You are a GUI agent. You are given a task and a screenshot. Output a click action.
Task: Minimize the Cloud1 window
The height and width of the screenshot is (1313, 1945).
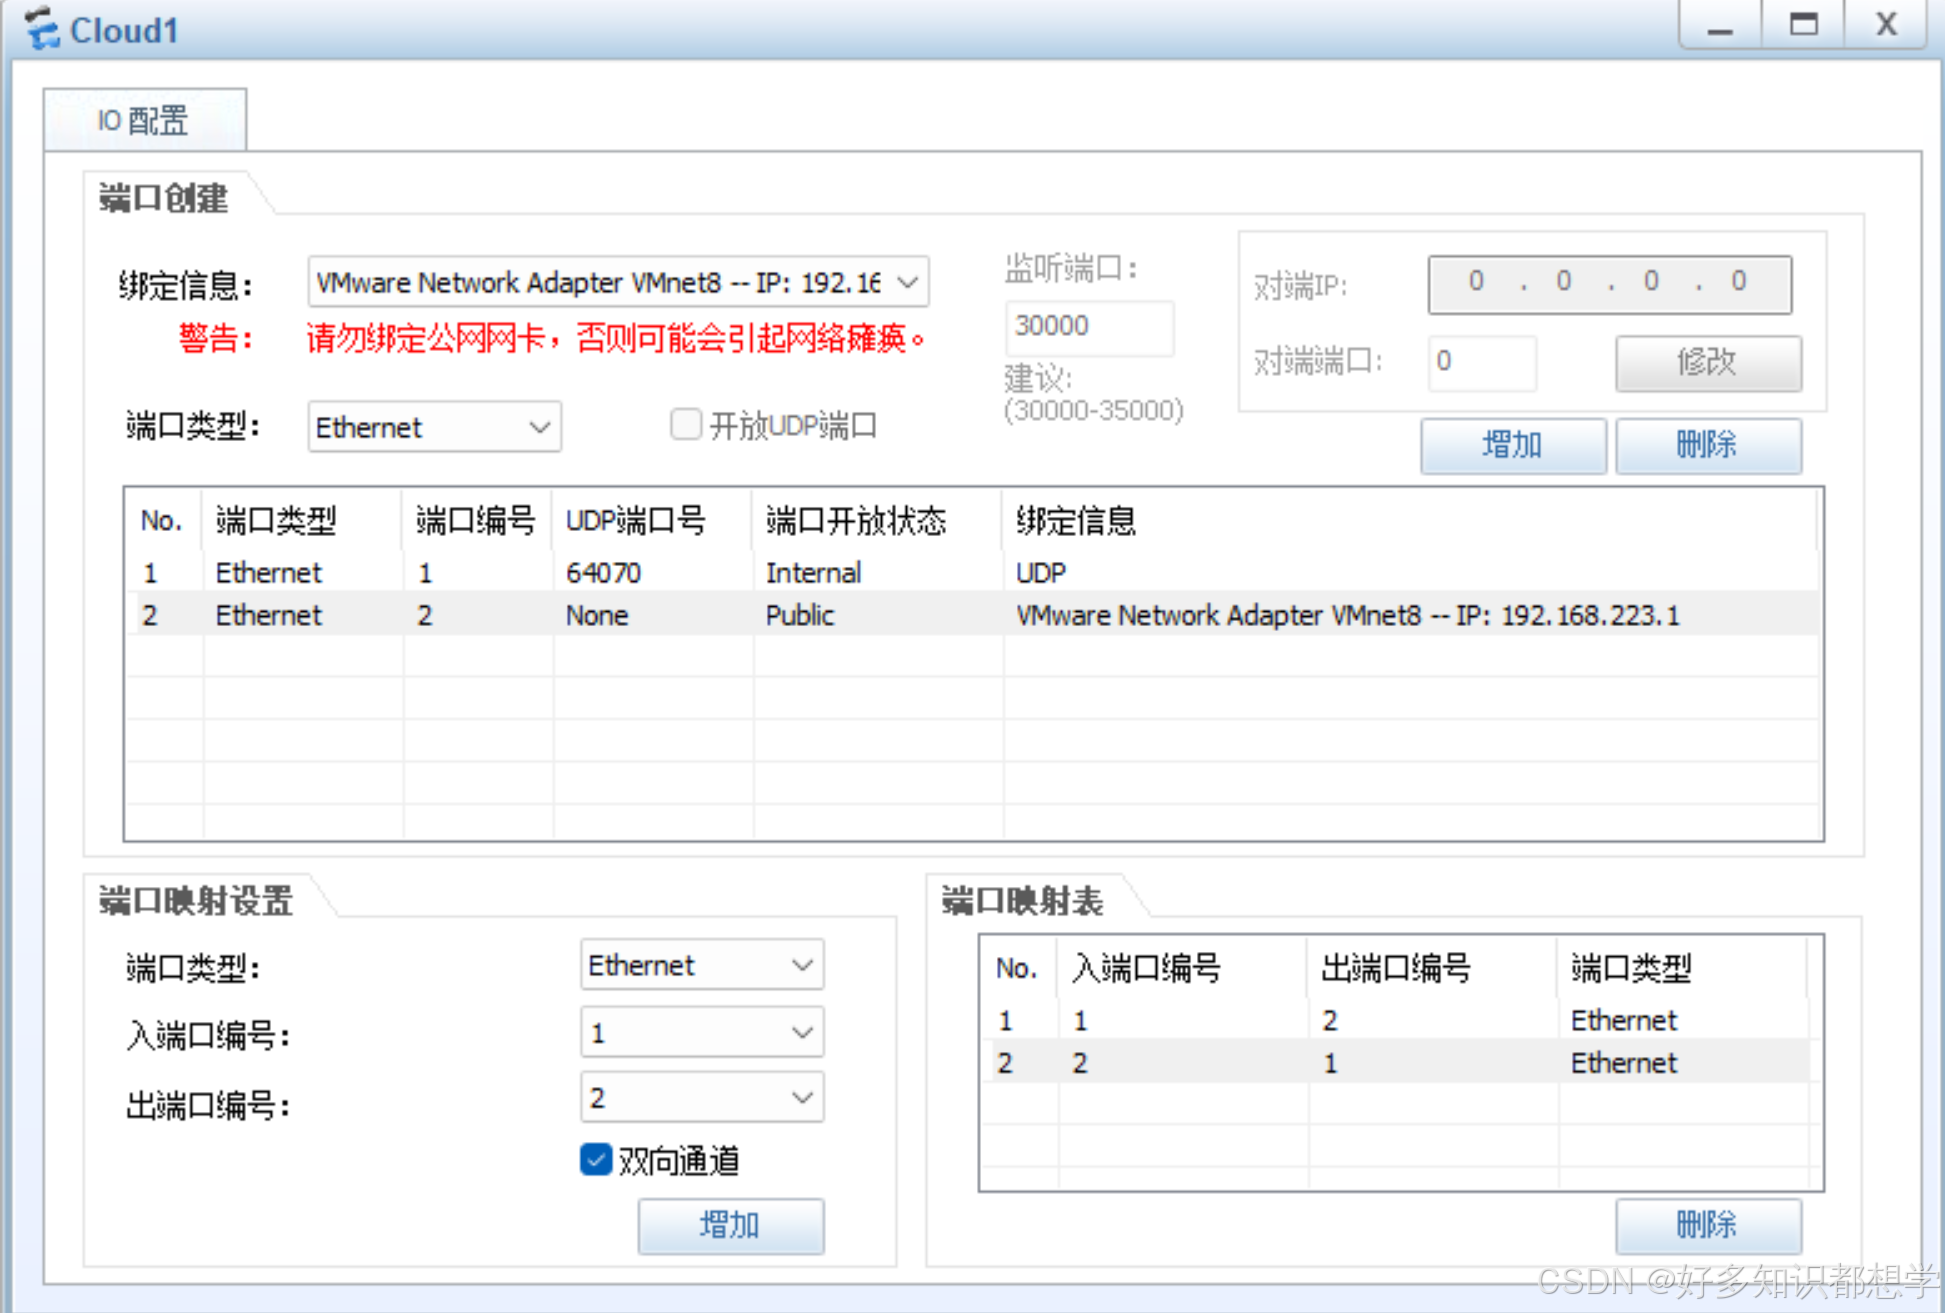(1719, 26)
